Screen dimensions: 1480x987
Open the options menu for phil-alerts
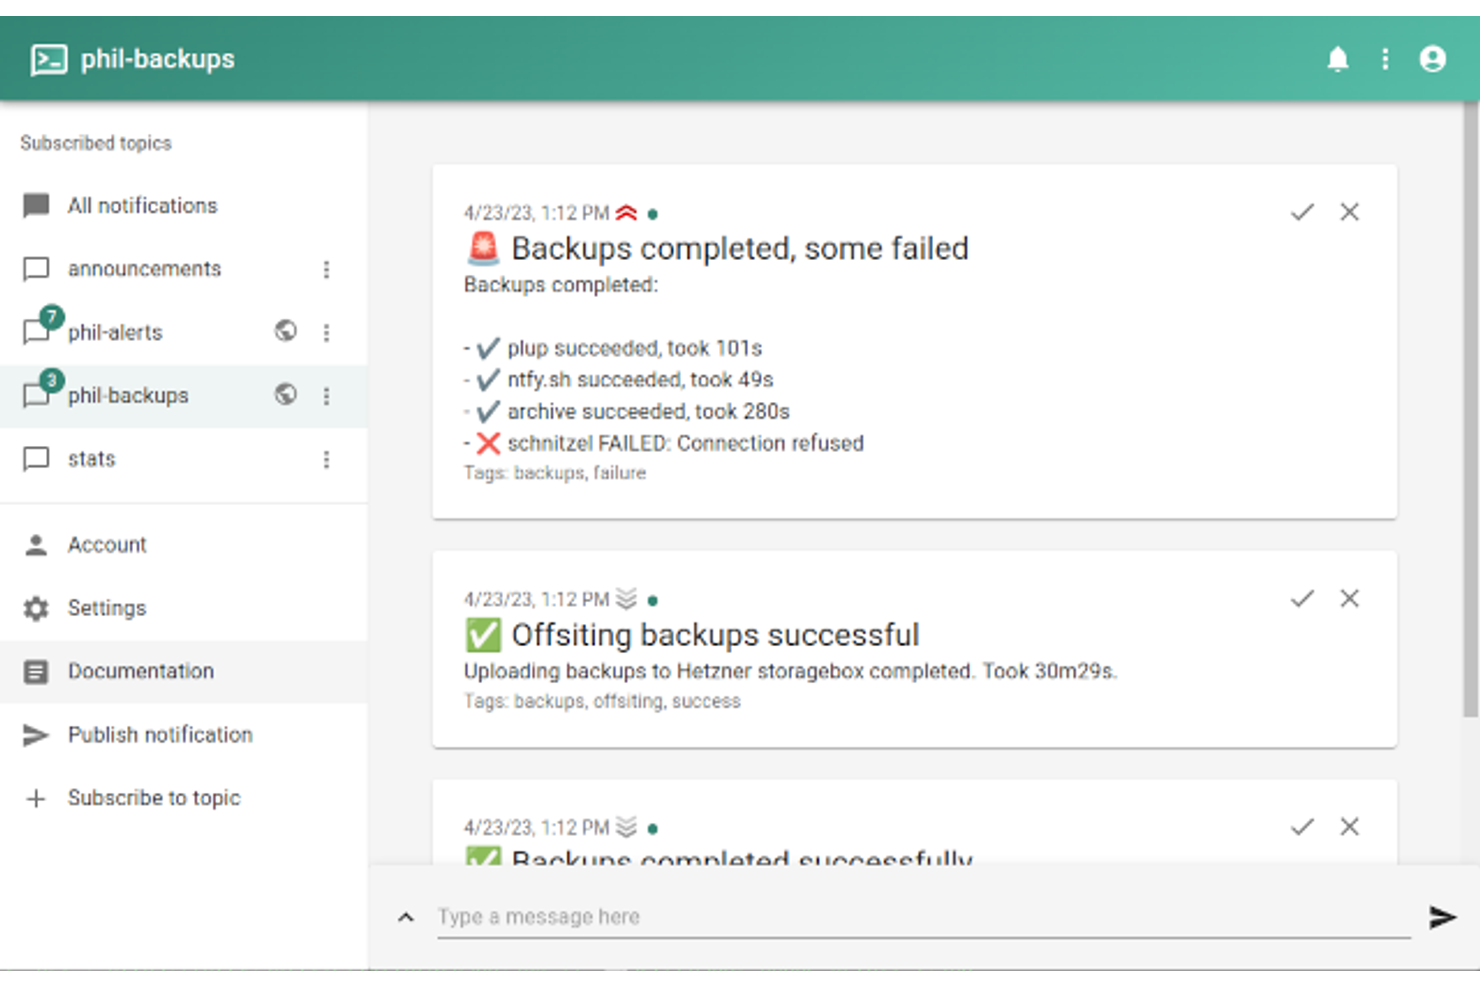click(x=327, y=331)
